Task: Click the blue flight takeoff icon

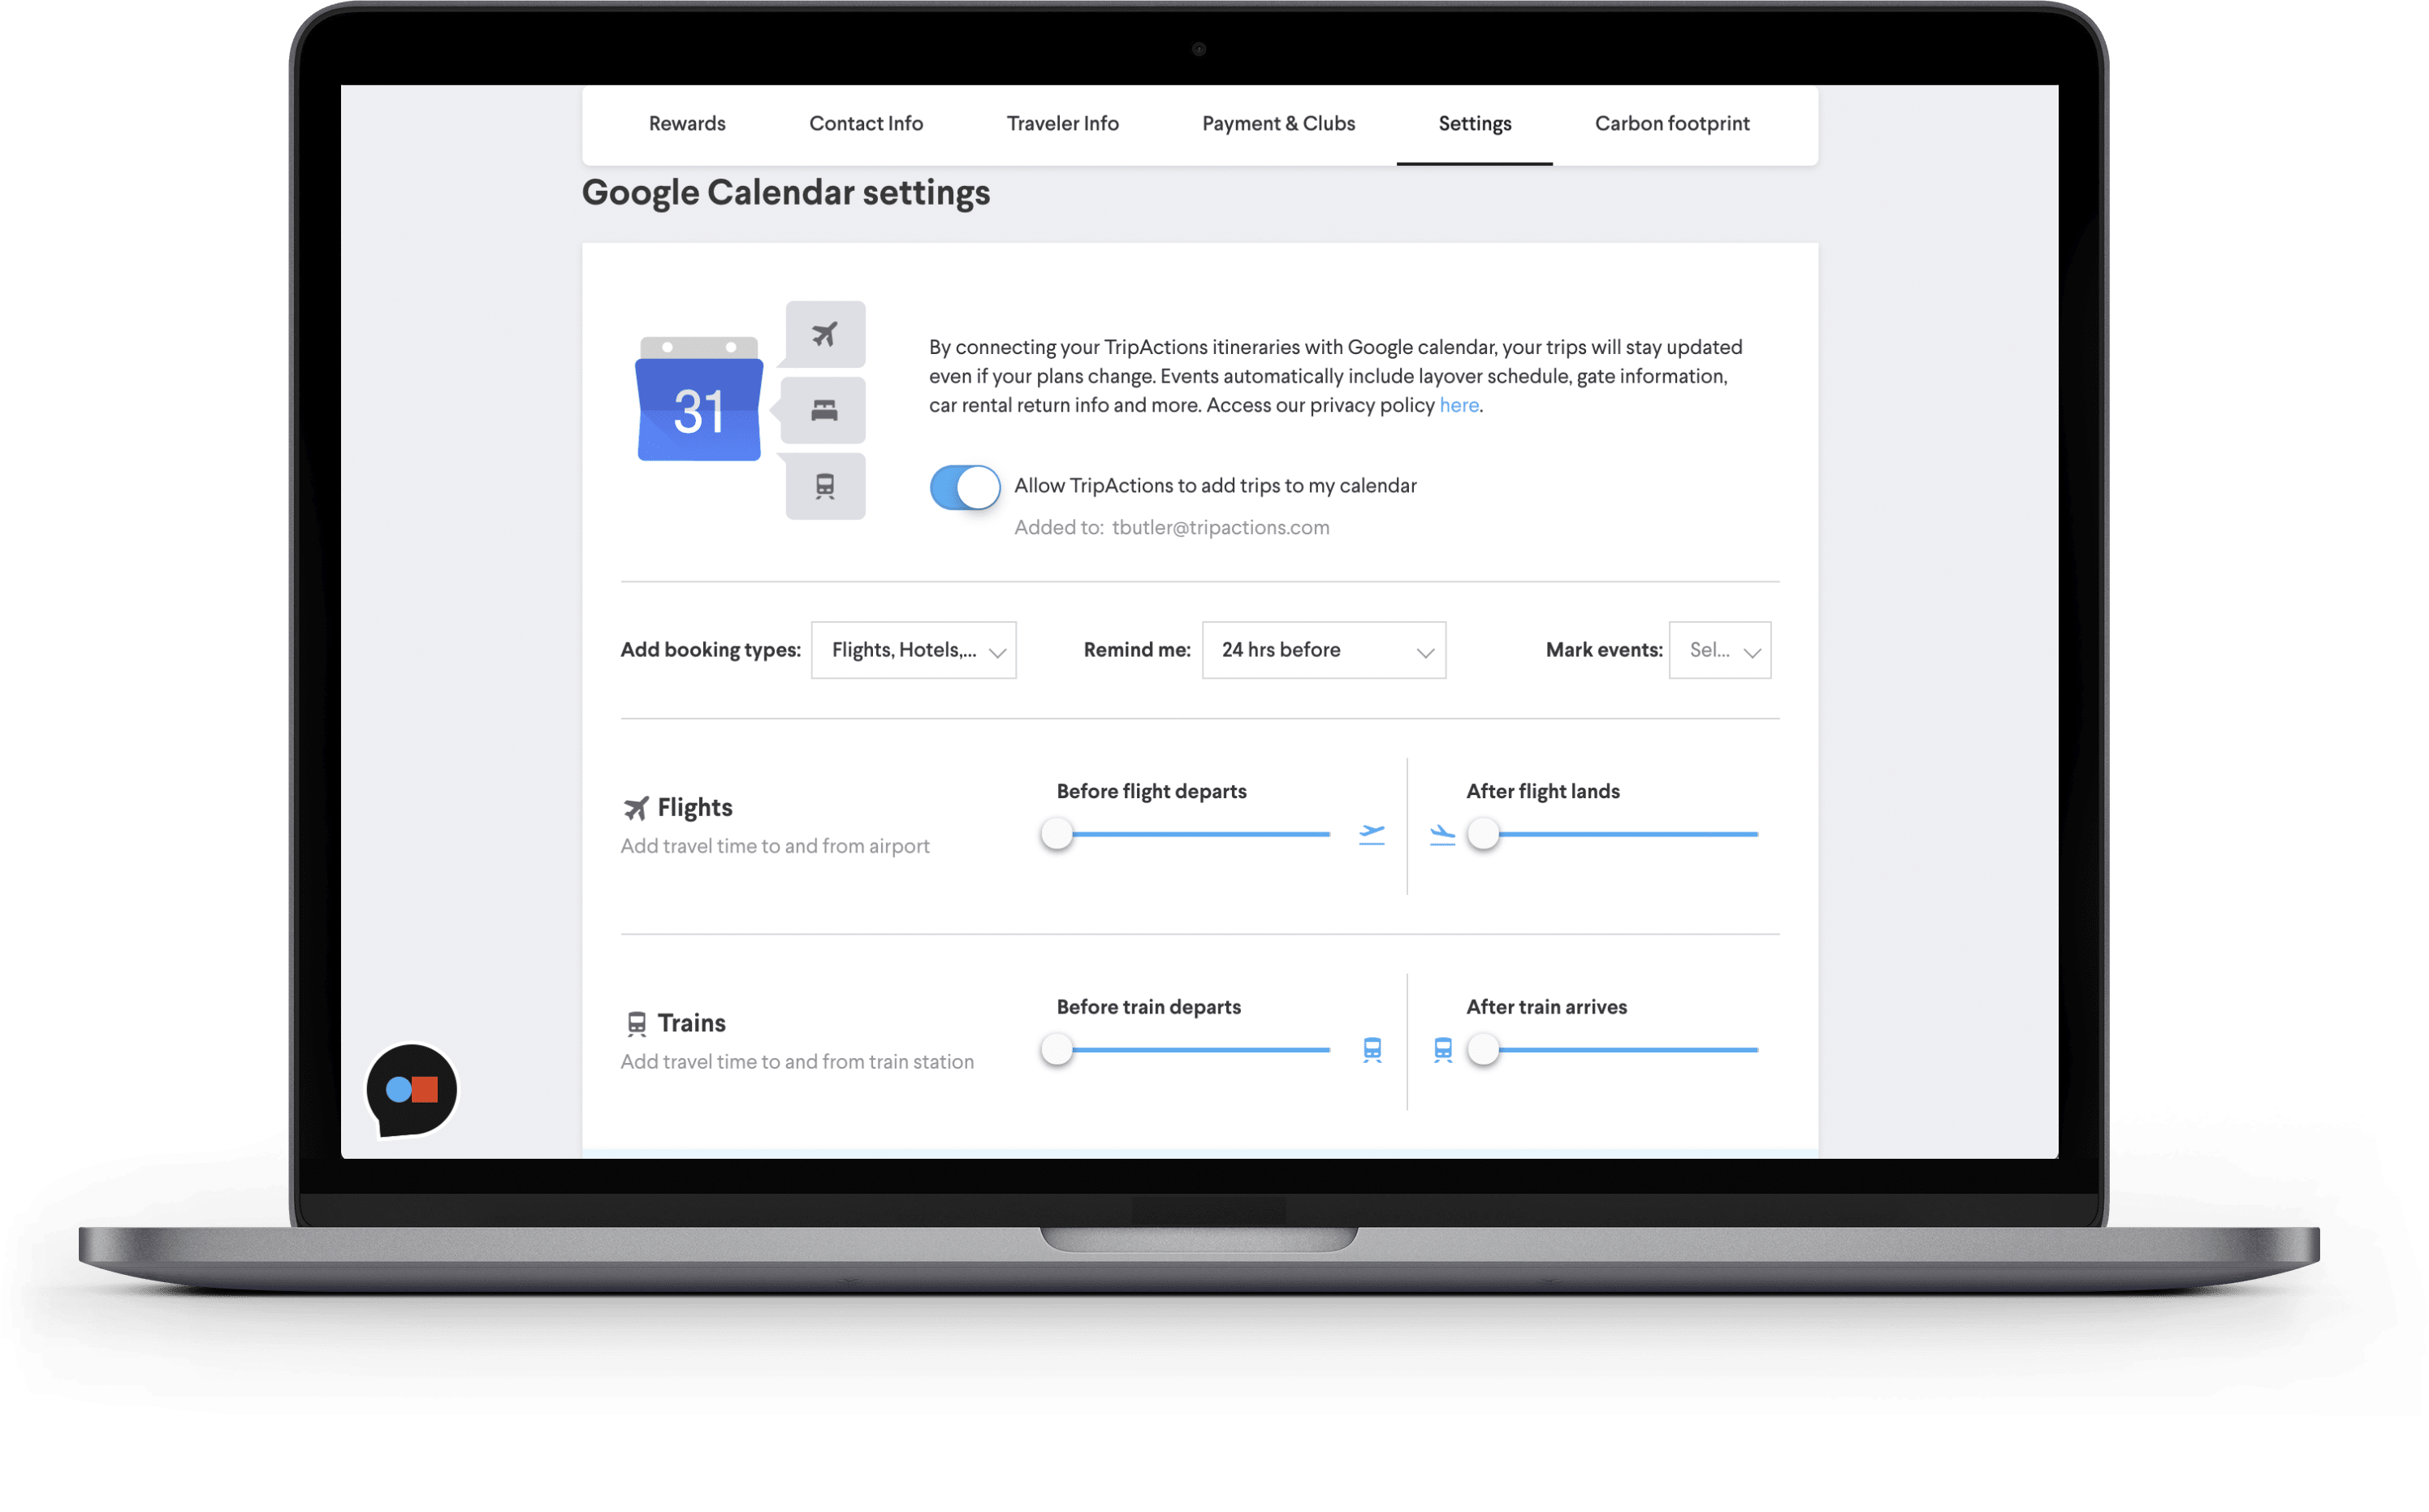Action: 1372,834
